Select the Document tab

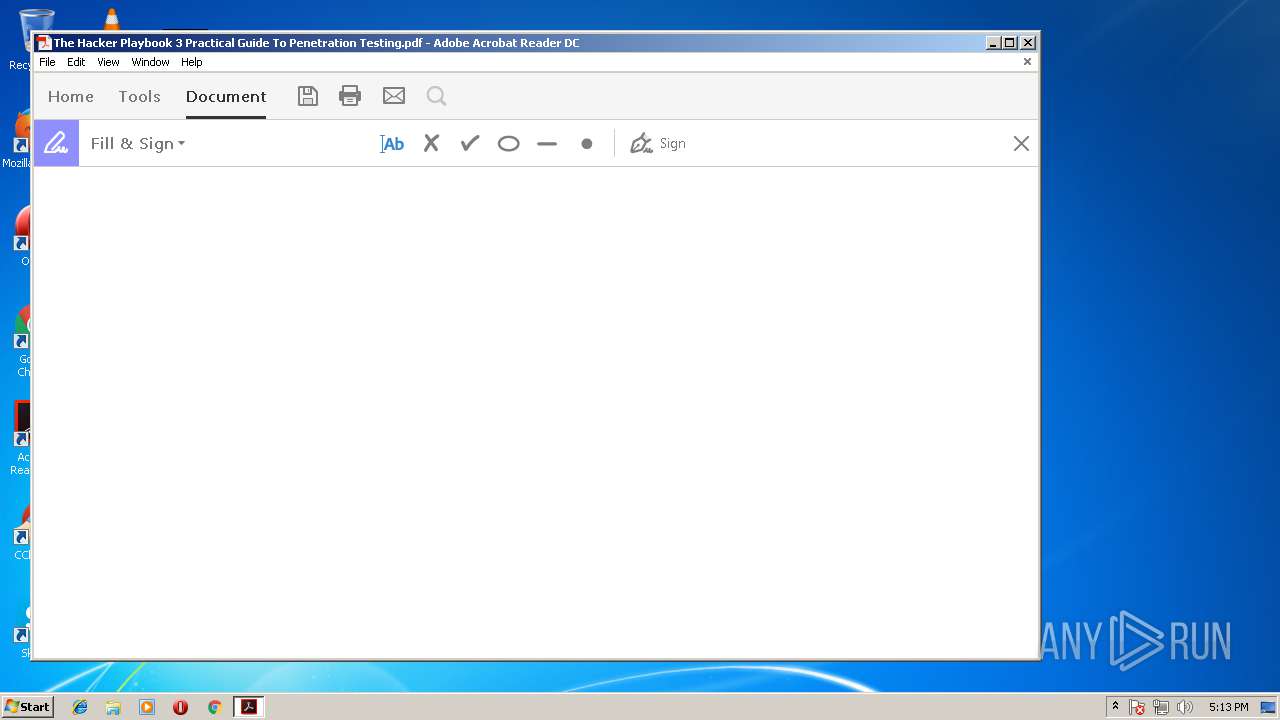(226, 97)
